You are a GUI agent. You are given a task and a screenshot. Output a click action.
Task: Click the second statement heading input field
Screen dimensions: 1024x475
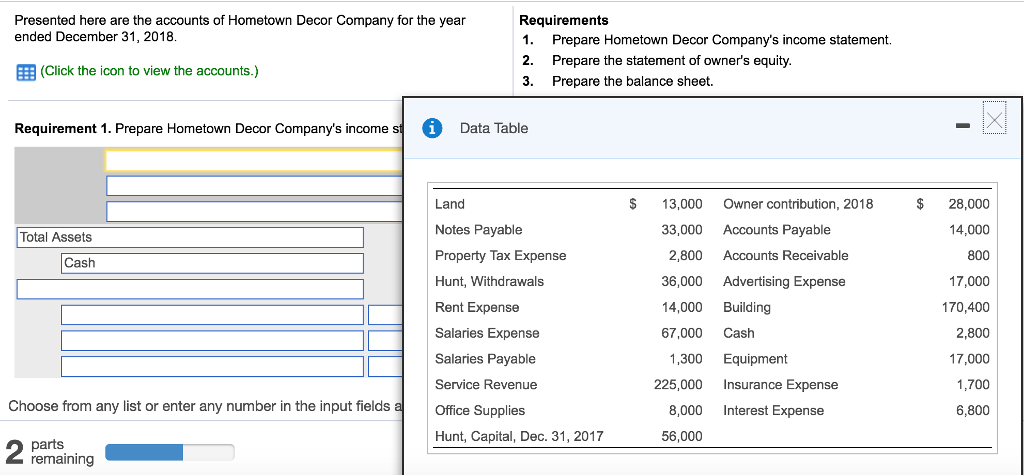pyautogui.click(x=255, y=186)
